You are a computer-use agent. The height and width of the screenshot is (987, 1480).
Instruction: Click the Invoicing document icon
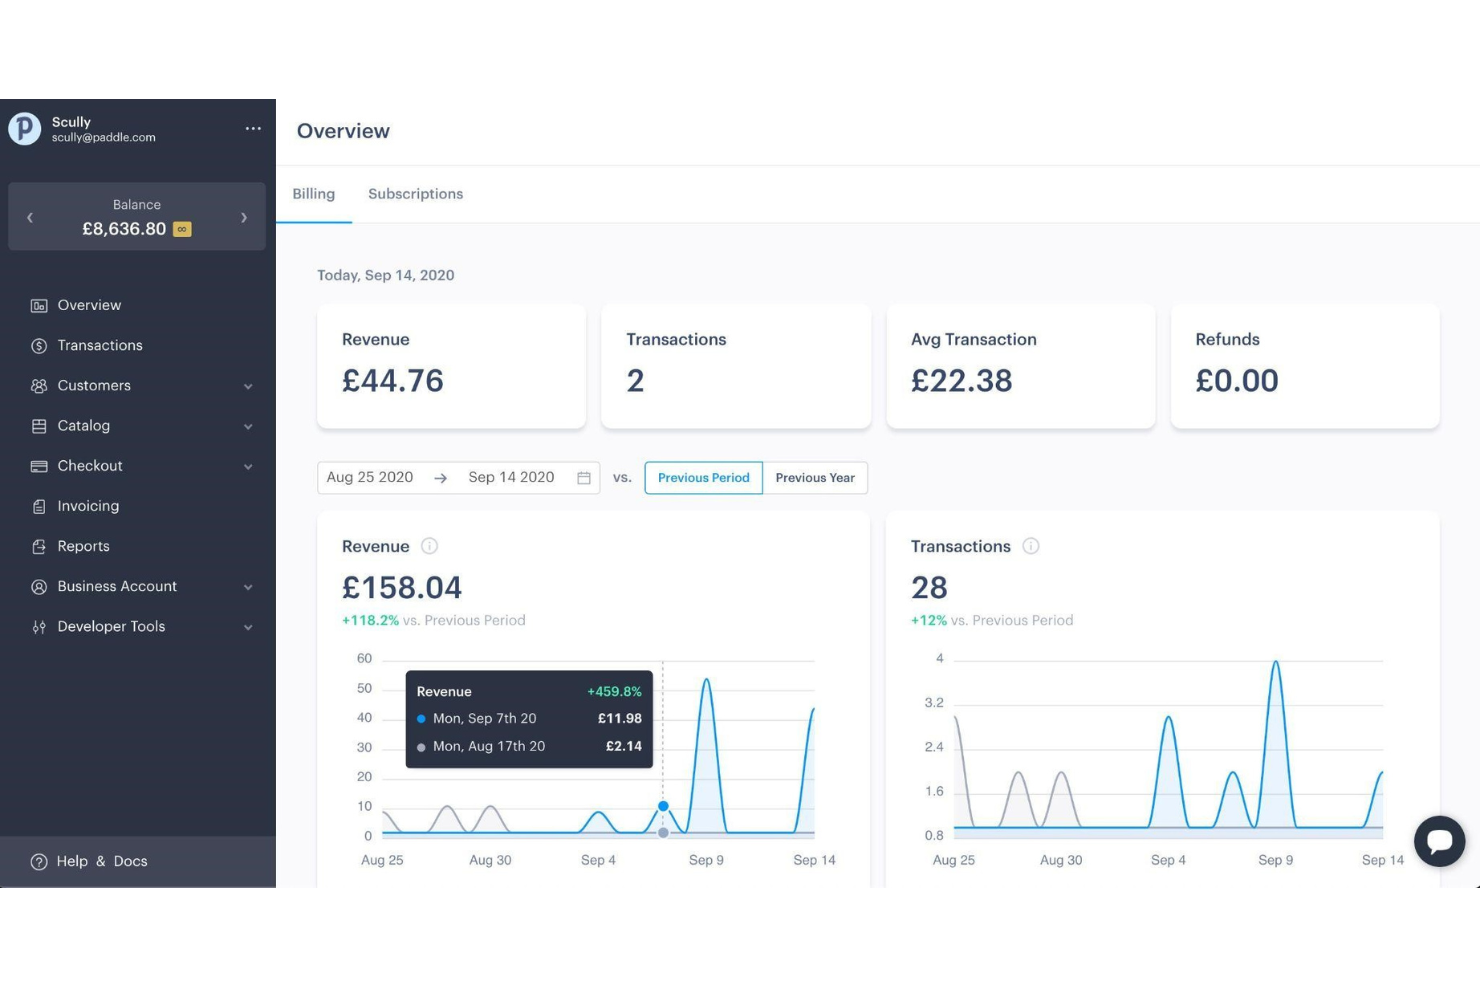[39, 507]
